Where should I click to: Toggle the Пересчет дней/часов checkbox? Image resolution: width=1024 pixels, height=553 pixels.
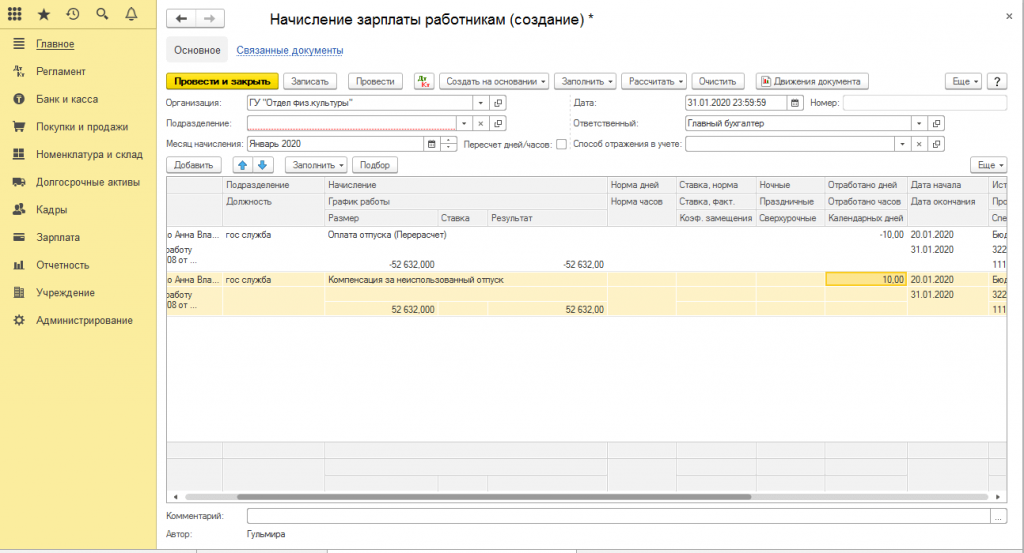pyautogui.click(x=561, y=144)
